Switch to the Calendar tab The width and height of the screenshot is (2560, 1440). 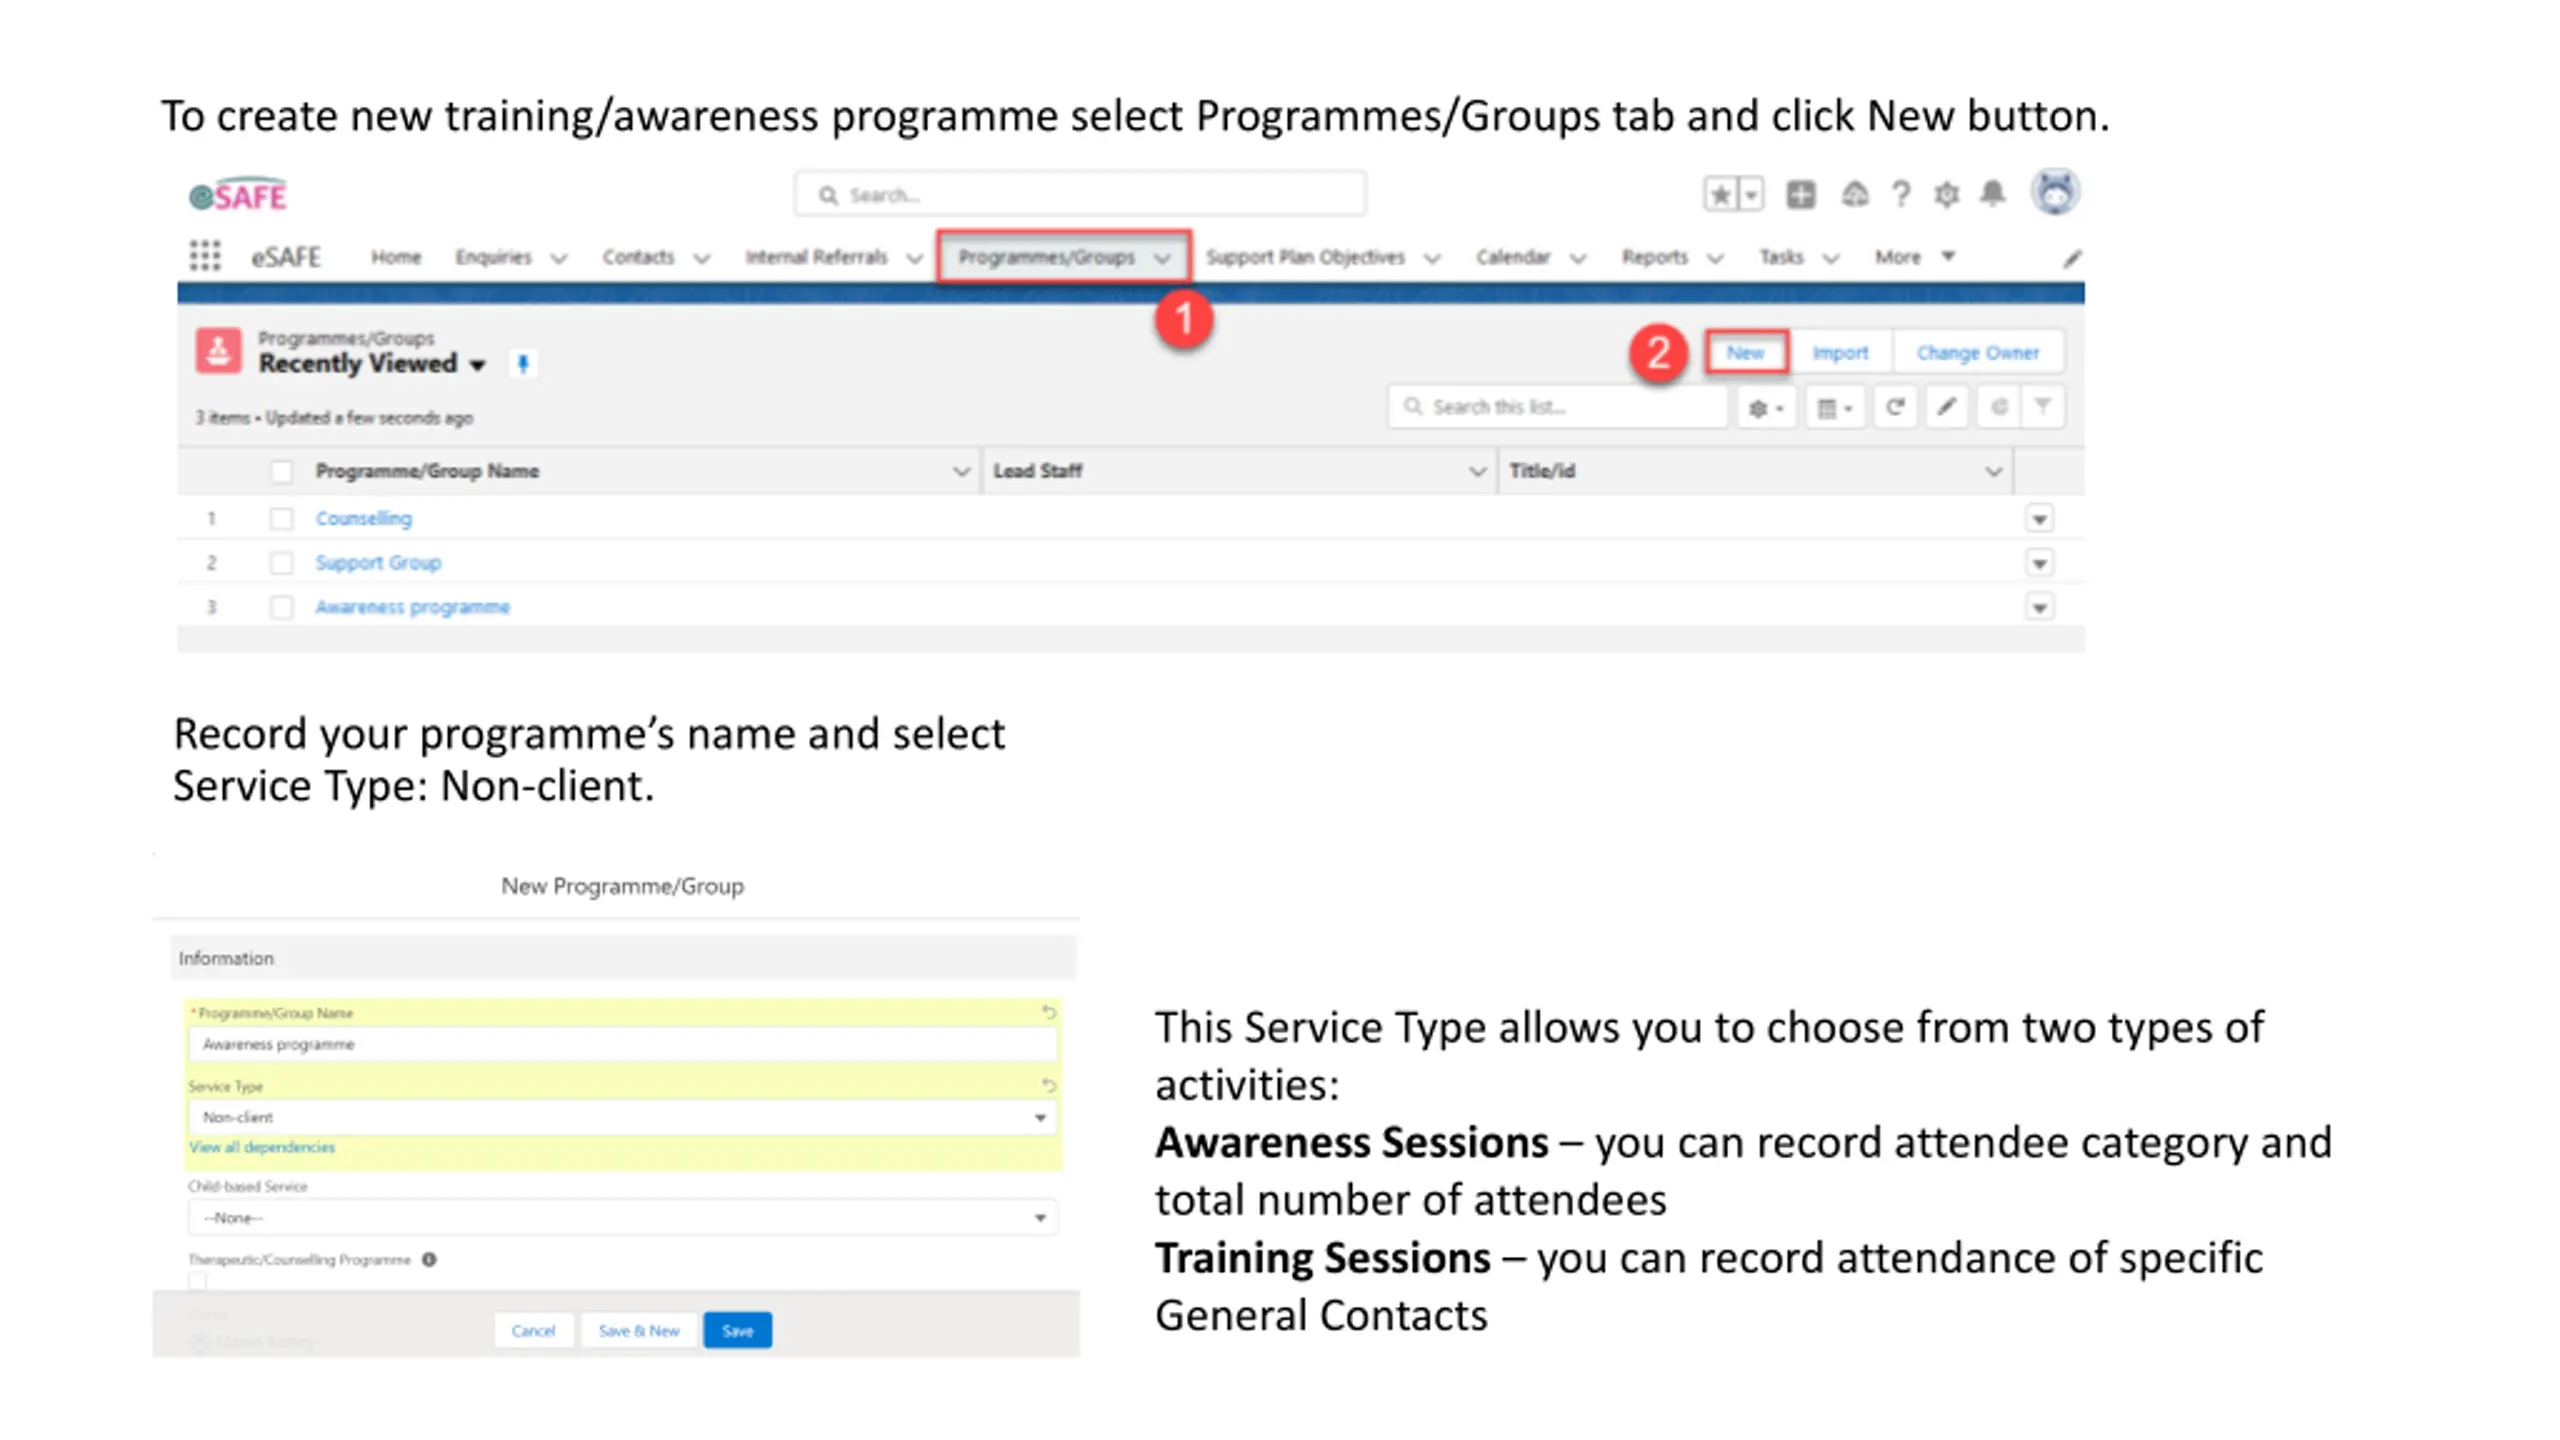click(1513, 257)
